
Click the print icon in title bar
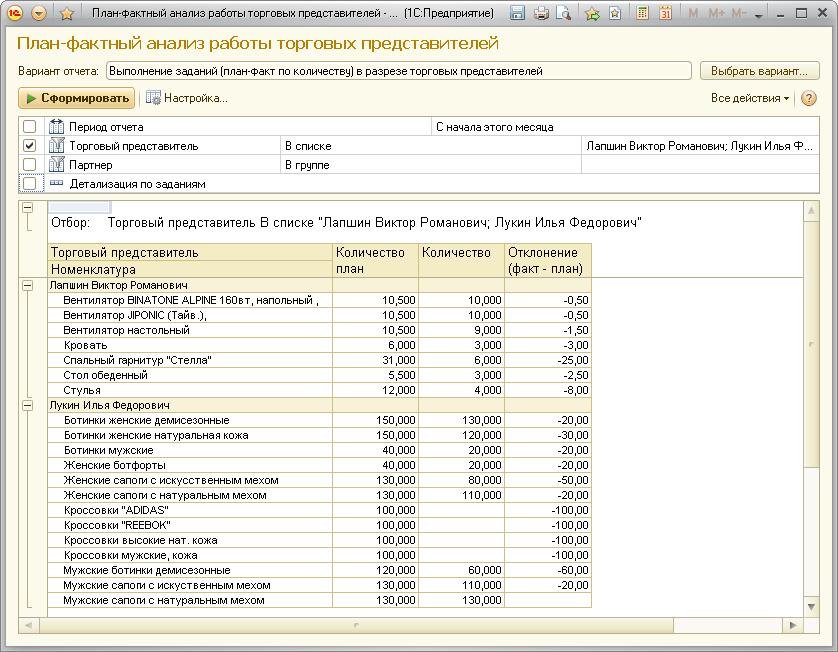pos(541,14)
